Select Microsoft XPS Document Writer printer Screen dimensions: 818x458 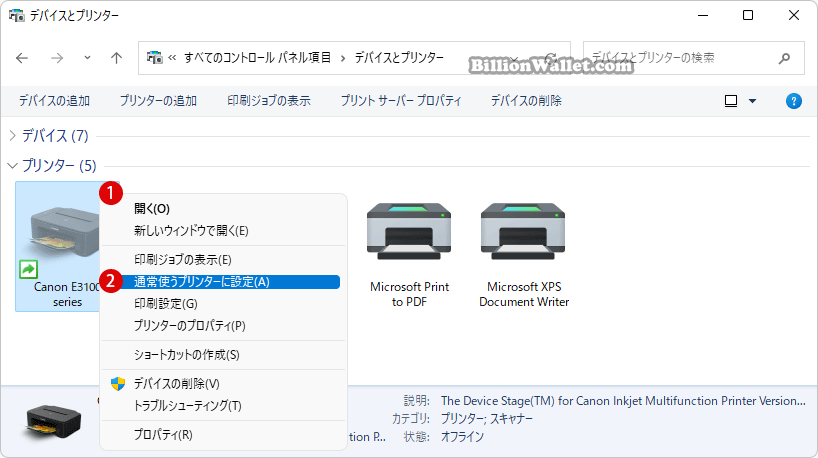click(x=524, y=256)
